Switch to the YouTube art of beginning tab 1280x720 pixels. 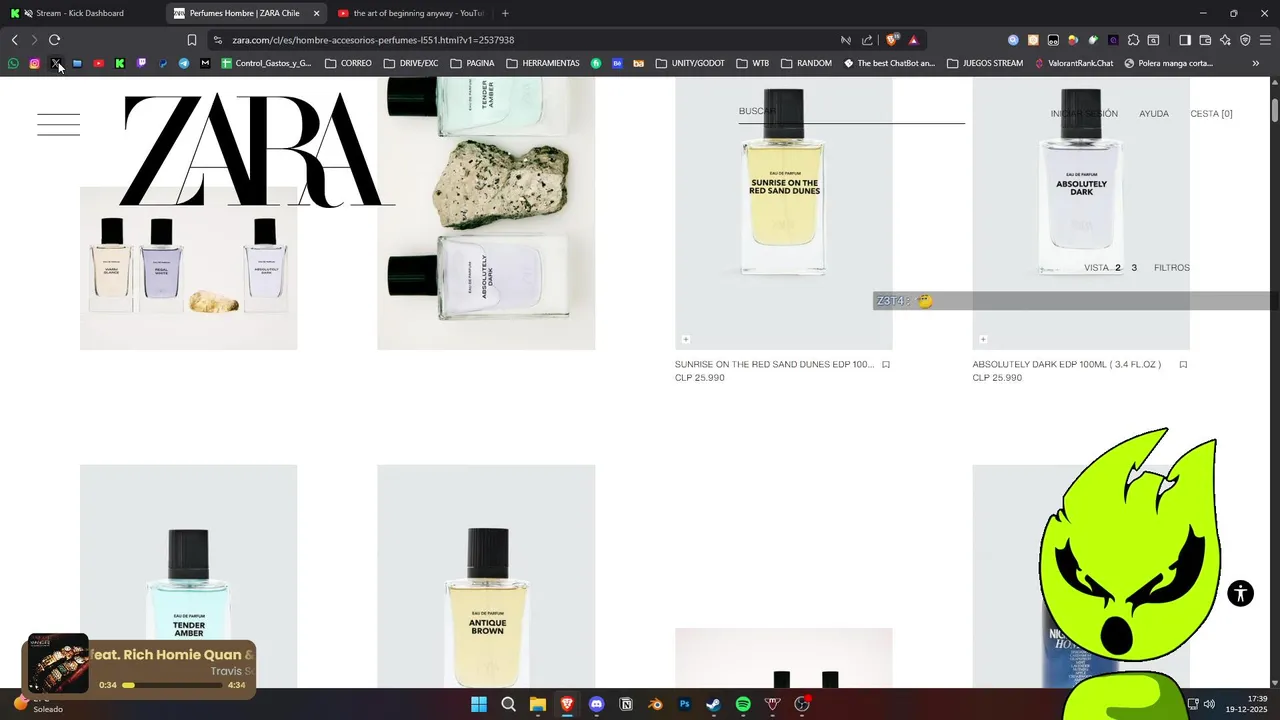411,13
